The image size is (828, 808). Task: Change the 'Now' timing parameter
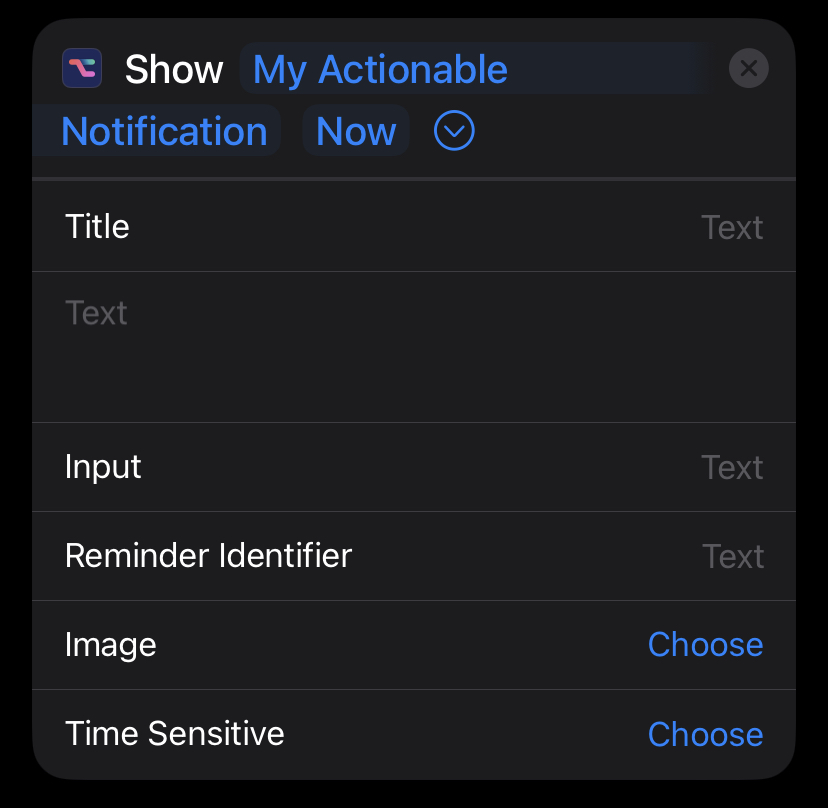tap(356, 131)
